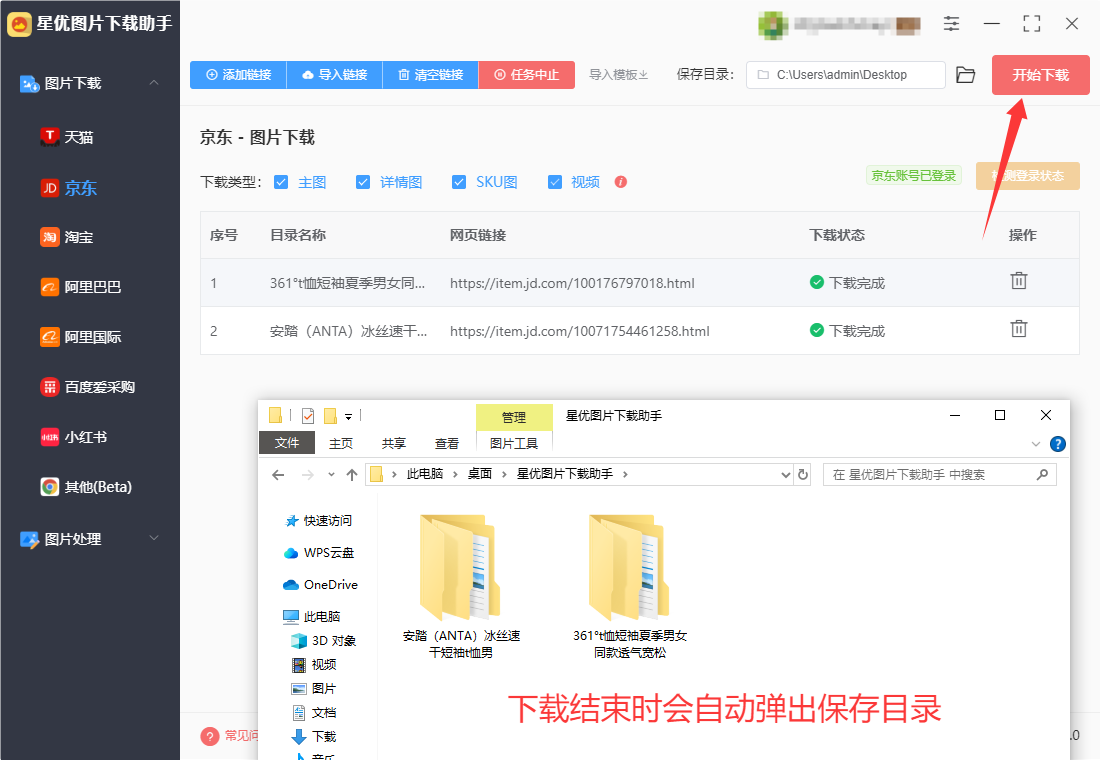Open the save folder browse icon
The height and width of the screenshot is (760, 1100).
[966, 74]
